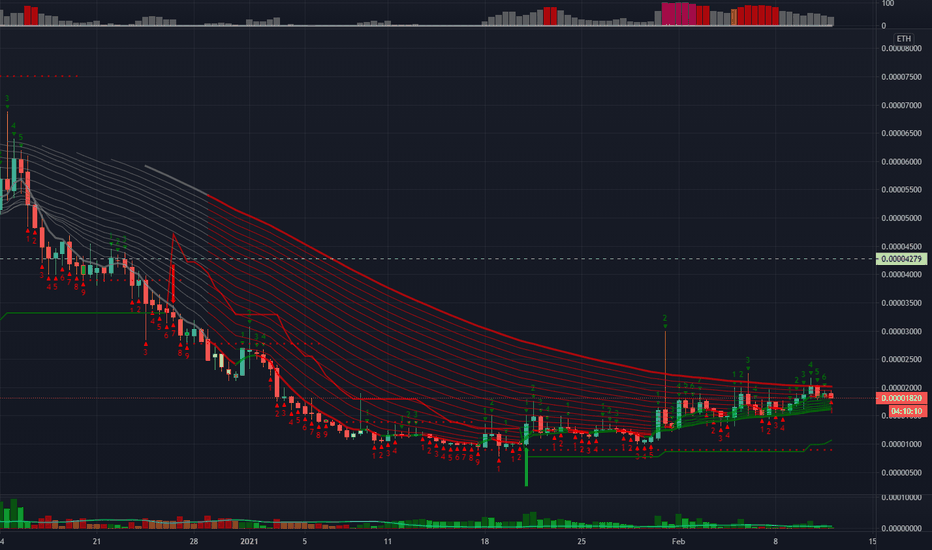932x550 pixels.
Task: Click the 0.00004500 price axis label
Action: pos(901,246)
